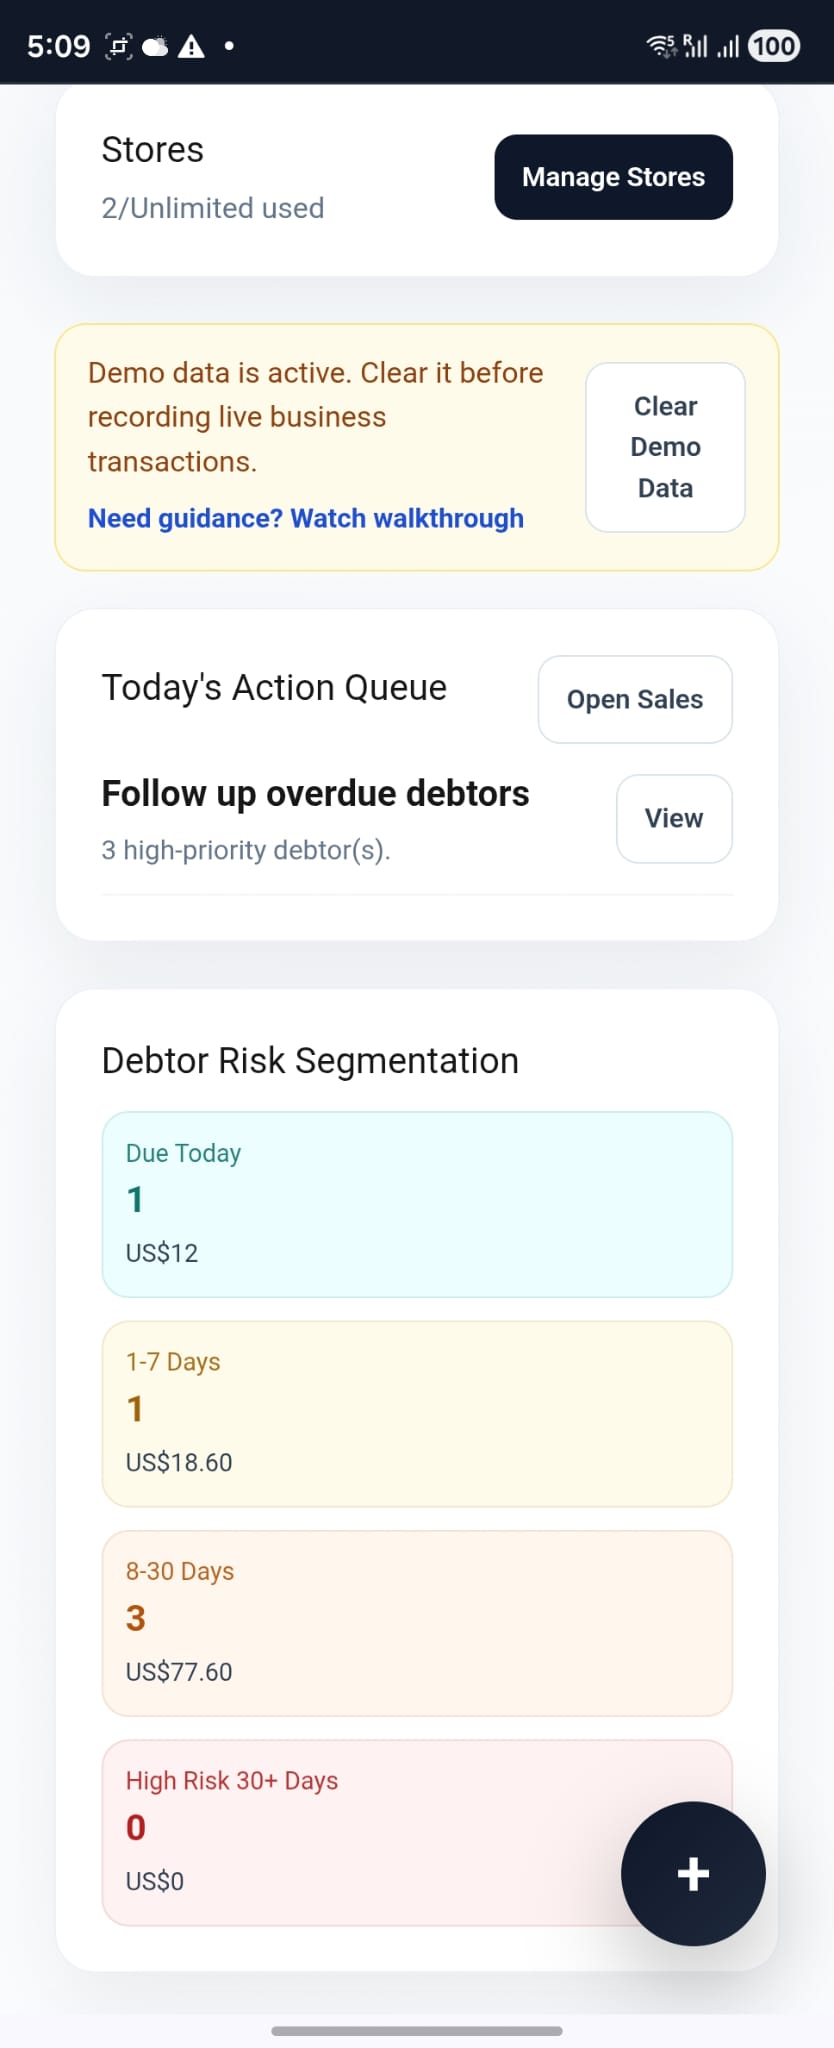
Task: Clear the active demo data
Action: tap(664, 447)
